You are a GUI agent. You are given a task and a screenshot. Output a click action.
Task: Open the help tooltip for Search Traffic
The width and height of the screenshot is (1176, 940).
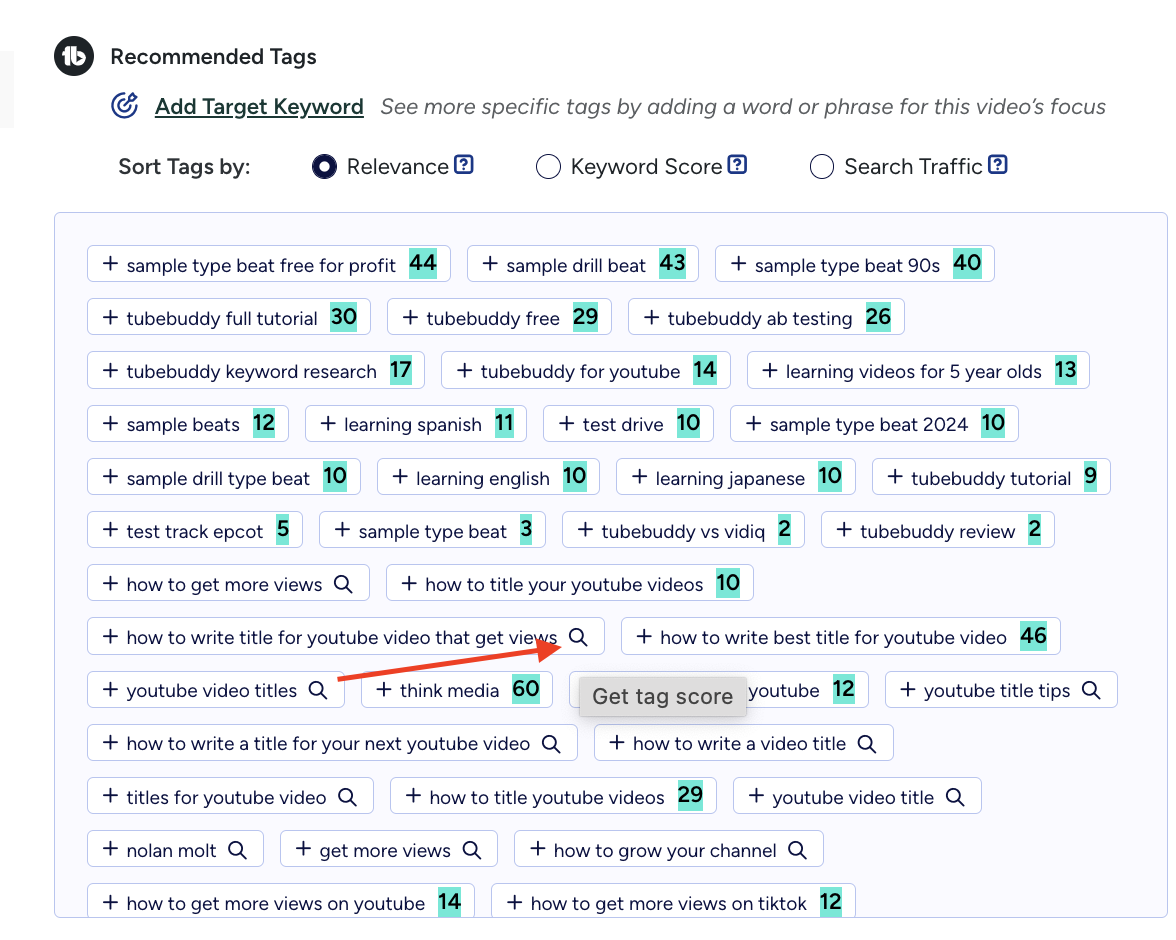[x=997, y=166]
